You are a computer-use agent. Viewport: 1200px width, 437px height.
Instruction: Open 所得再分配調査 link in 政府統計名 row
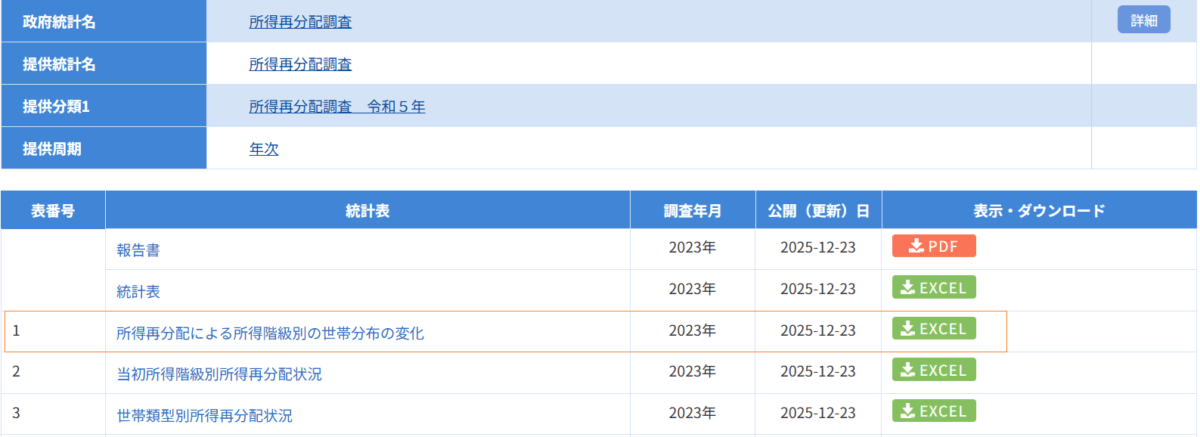coord(300,21)
